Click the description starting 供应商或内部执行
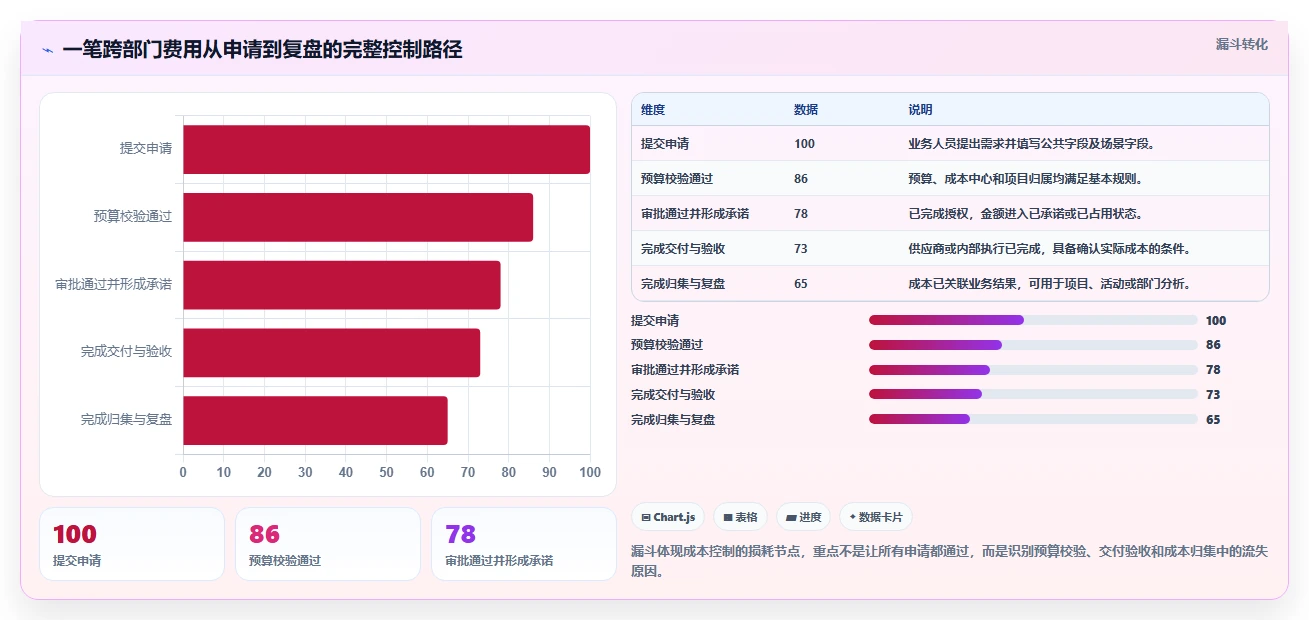Screen dimensions: 1309x620 [x=1051, y=249]
